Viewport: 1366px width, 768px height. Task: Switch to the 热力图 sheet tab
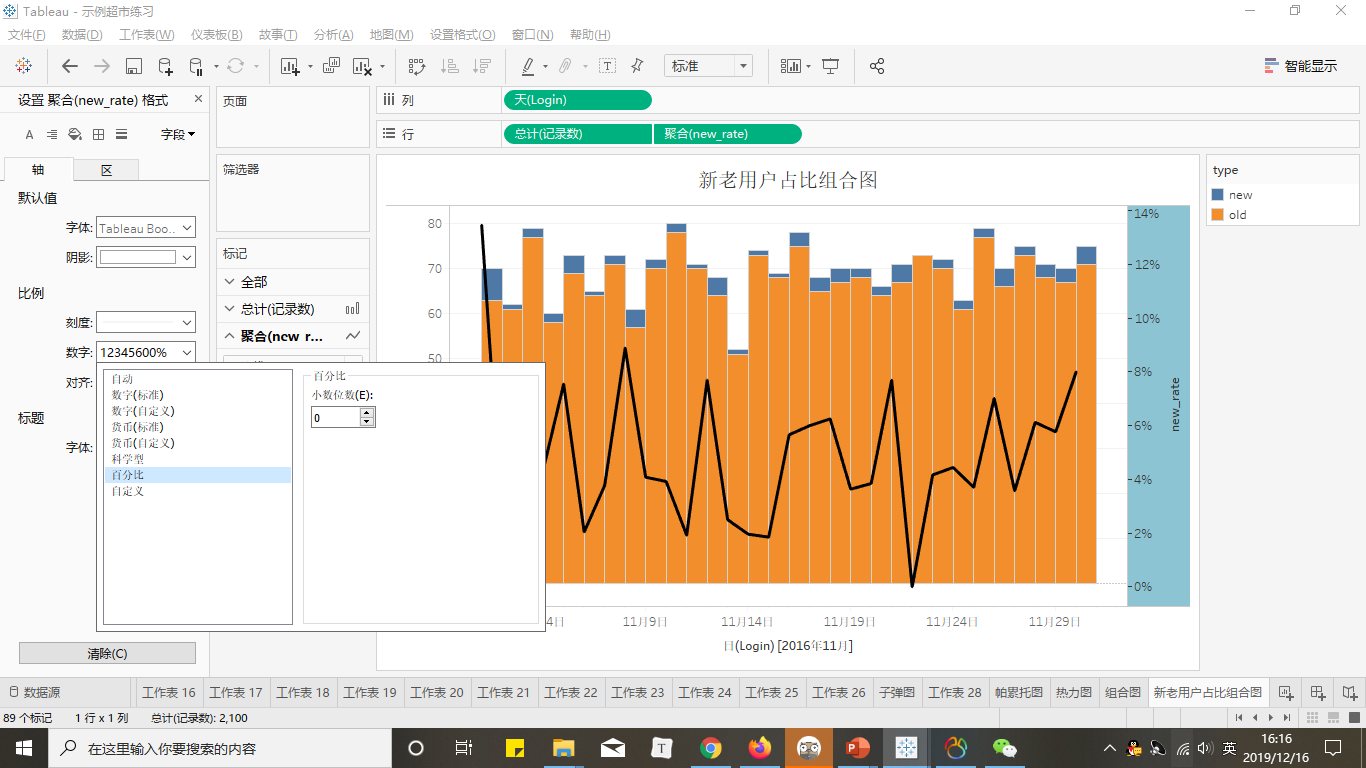pos(1074,692)
